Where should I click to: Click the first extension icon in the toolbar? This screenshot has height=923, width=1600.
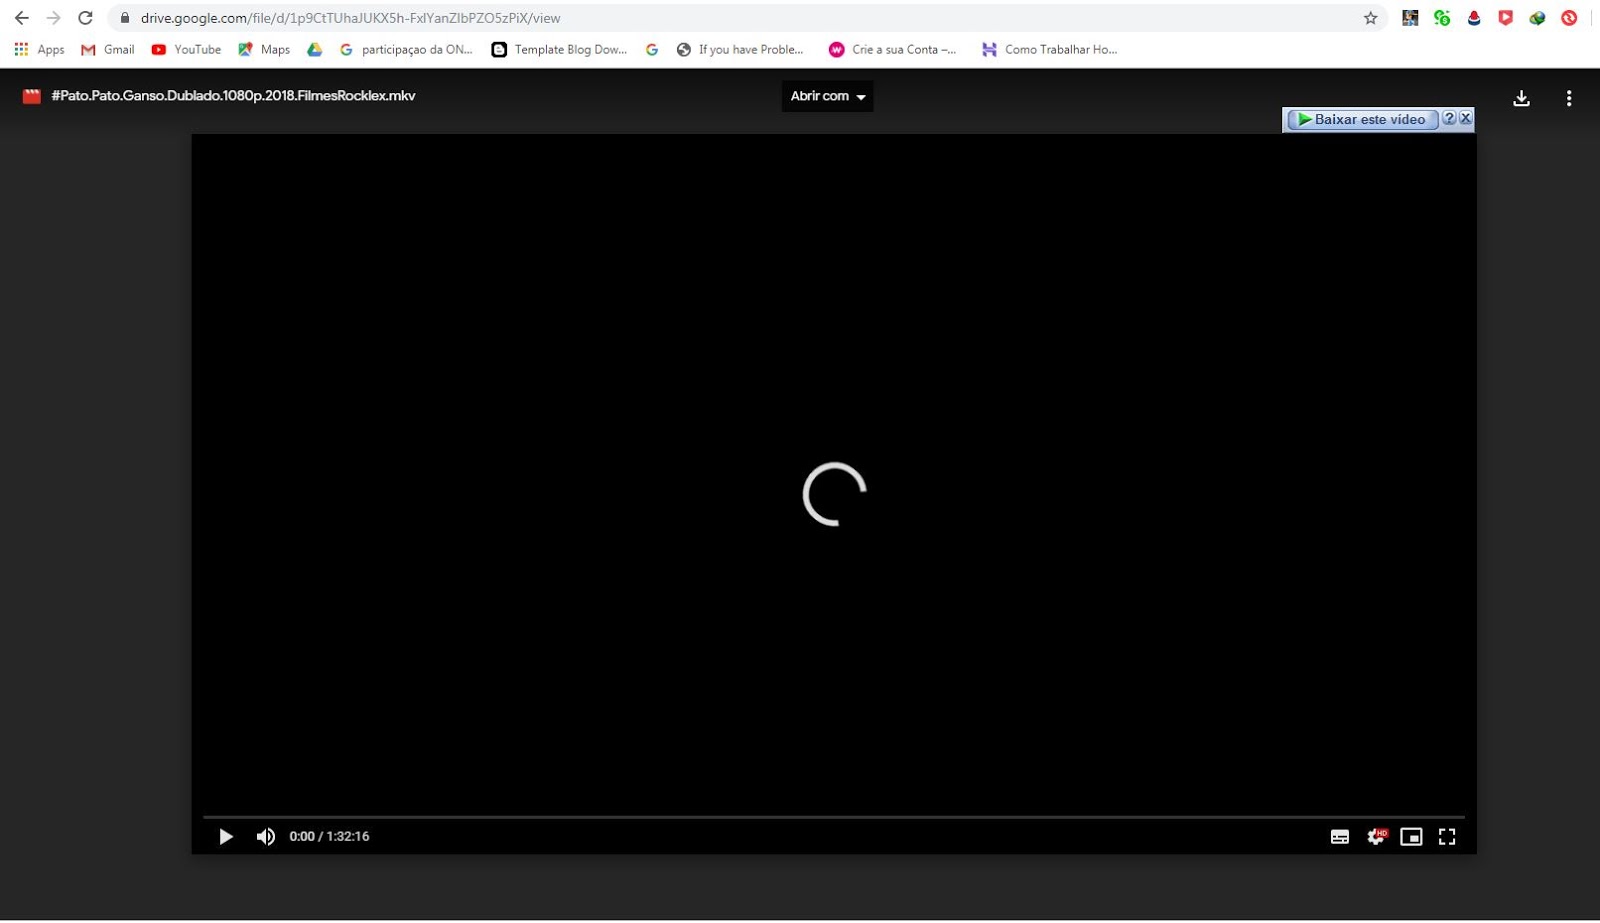click(x=1410, y=18)
